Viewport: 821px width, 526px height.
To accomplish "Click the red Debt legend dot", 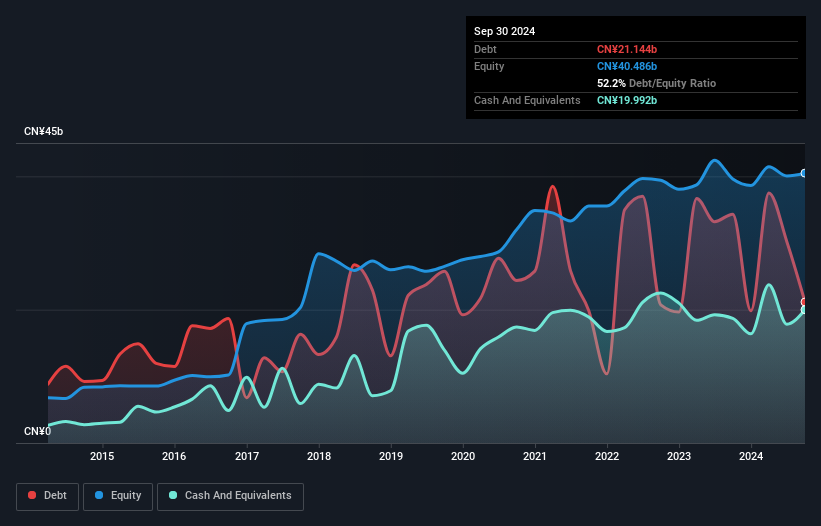I will tap(32, 495).
